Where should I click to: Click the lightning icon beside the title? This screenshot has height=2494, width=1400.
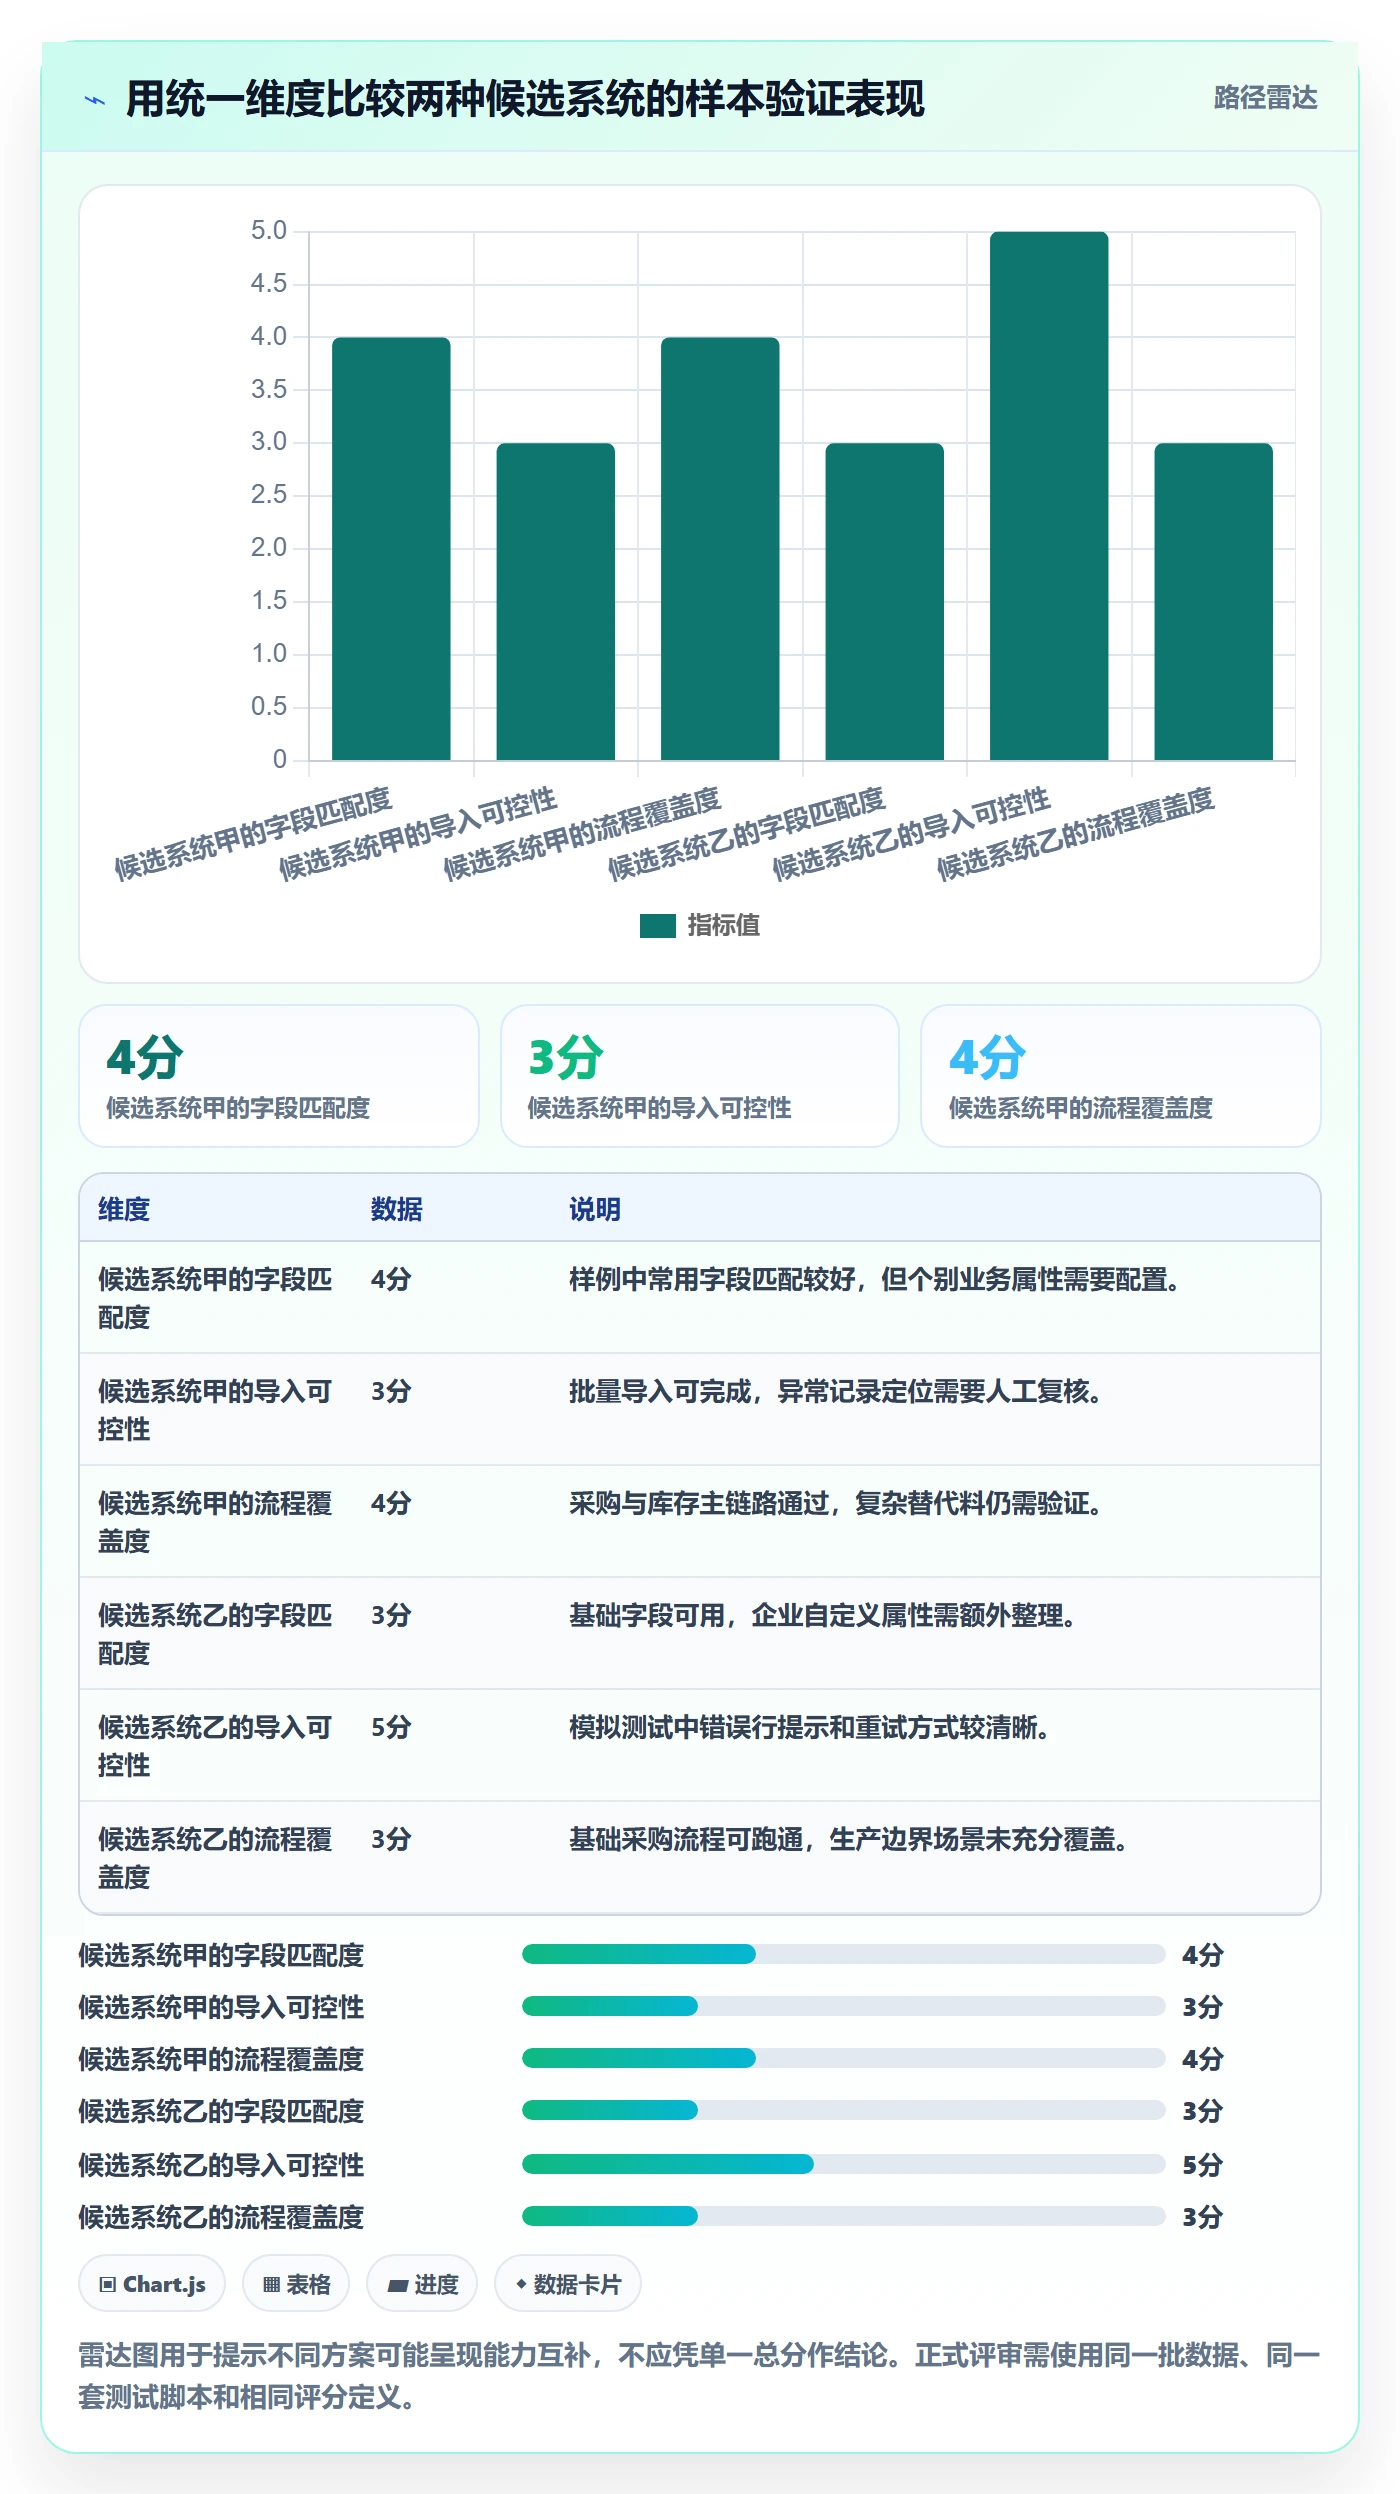click(95, 100)
